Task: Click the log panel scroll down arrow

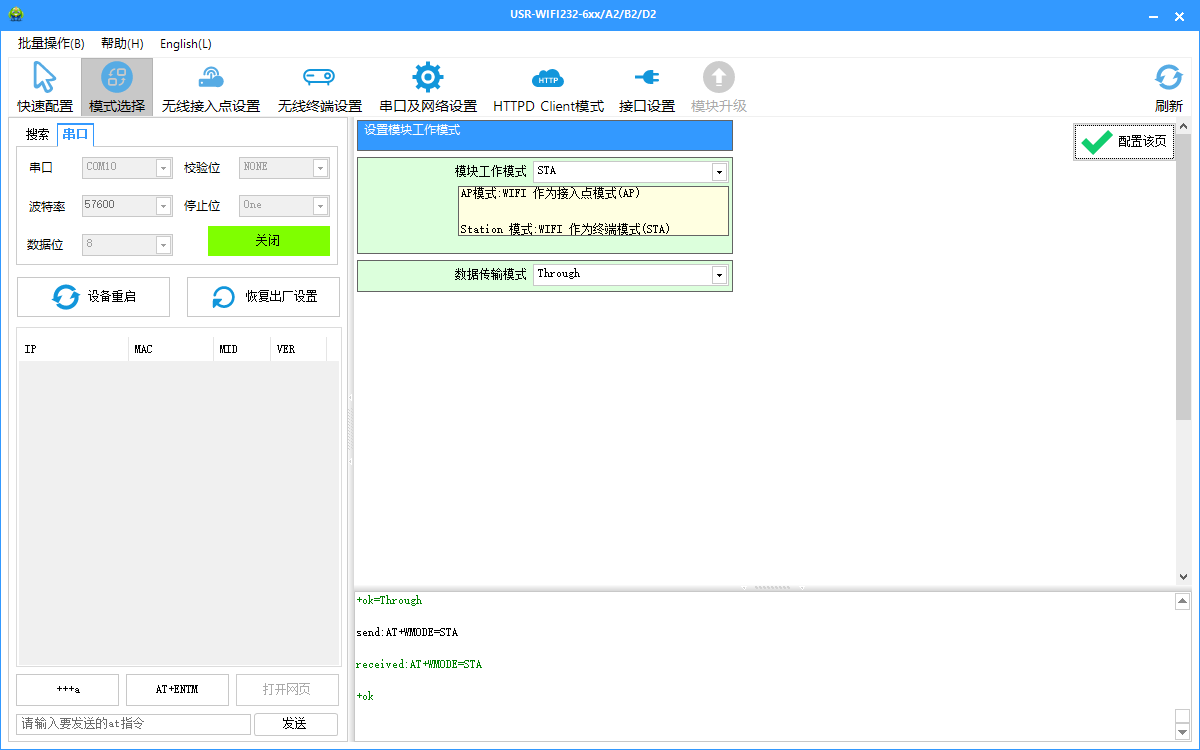Action: coord(1183,731)
